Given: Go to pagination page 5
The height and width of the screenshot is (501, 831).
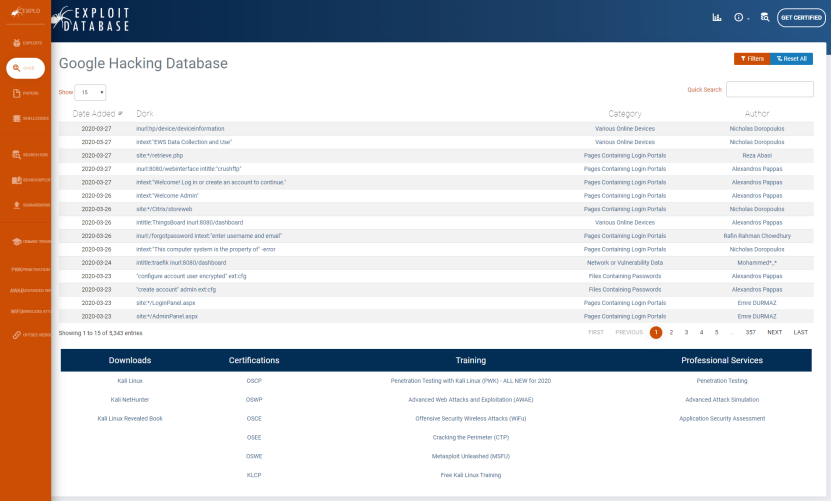Looking at the screenshot, I should tap(716, 332).
